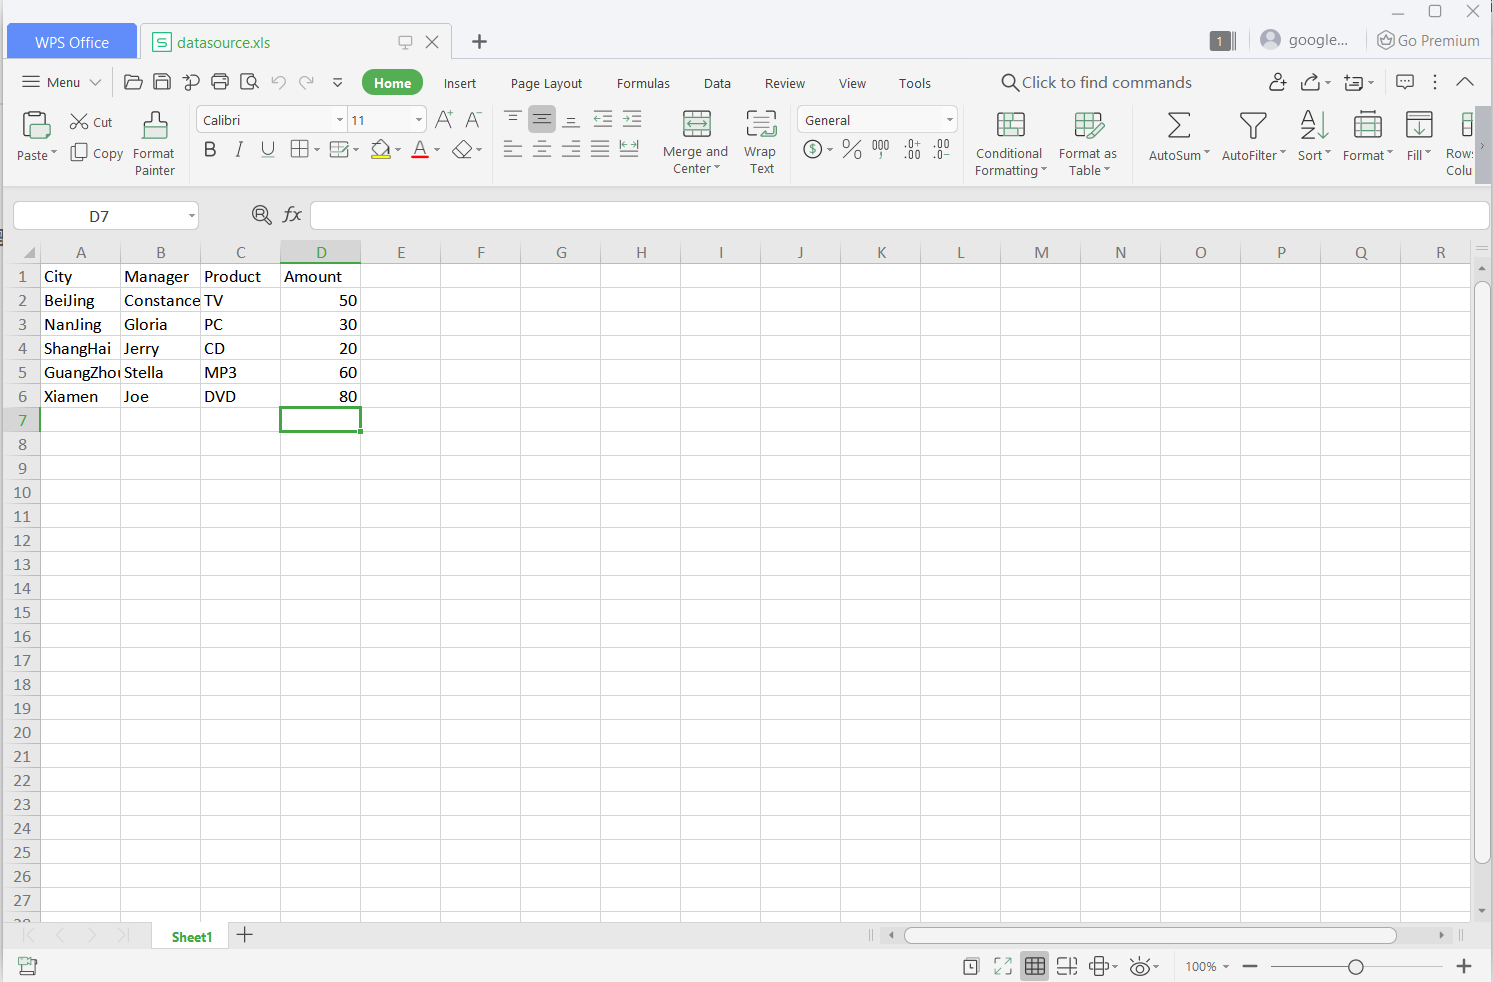Click the Open file folder icon
This screenshot has height=982, width=1493.
tap(133, 82)
